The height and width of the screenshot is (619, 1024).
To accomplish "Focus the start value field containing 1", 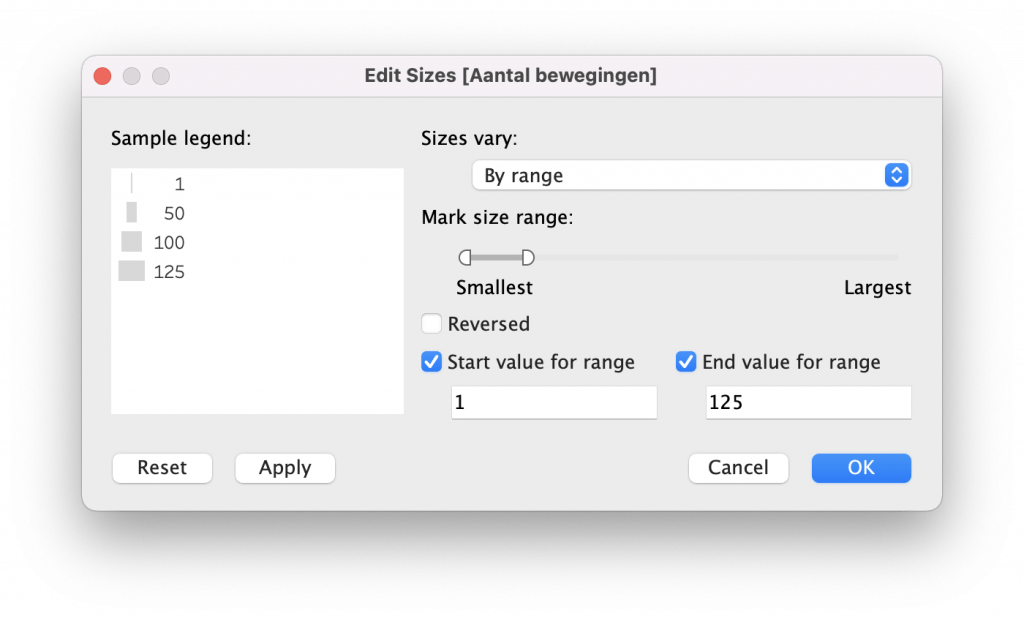I will pyautogui.click(x=553, y=402).
